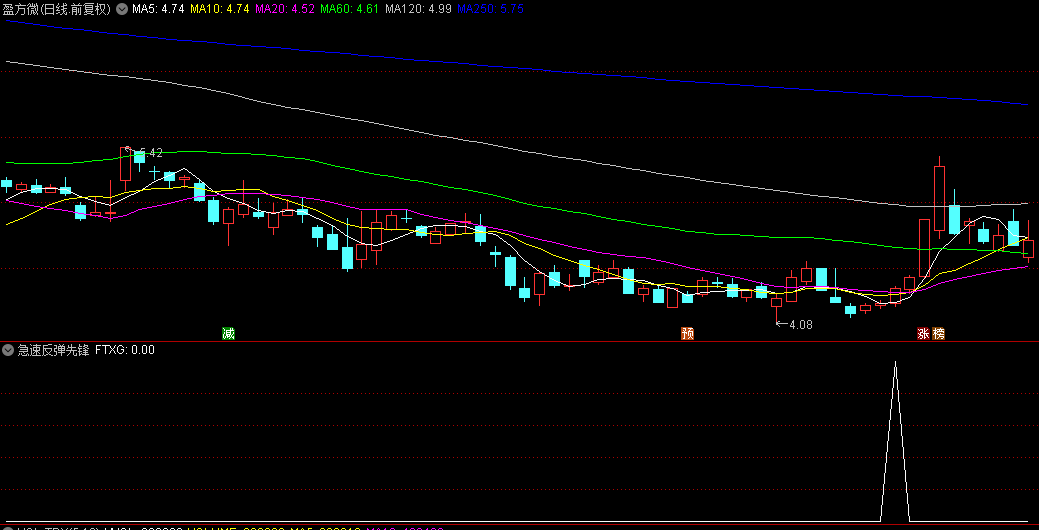This screenshot has width=1039, height=530.
Task: Click the MA60: 4.61 label
Action: coord(349,9)
